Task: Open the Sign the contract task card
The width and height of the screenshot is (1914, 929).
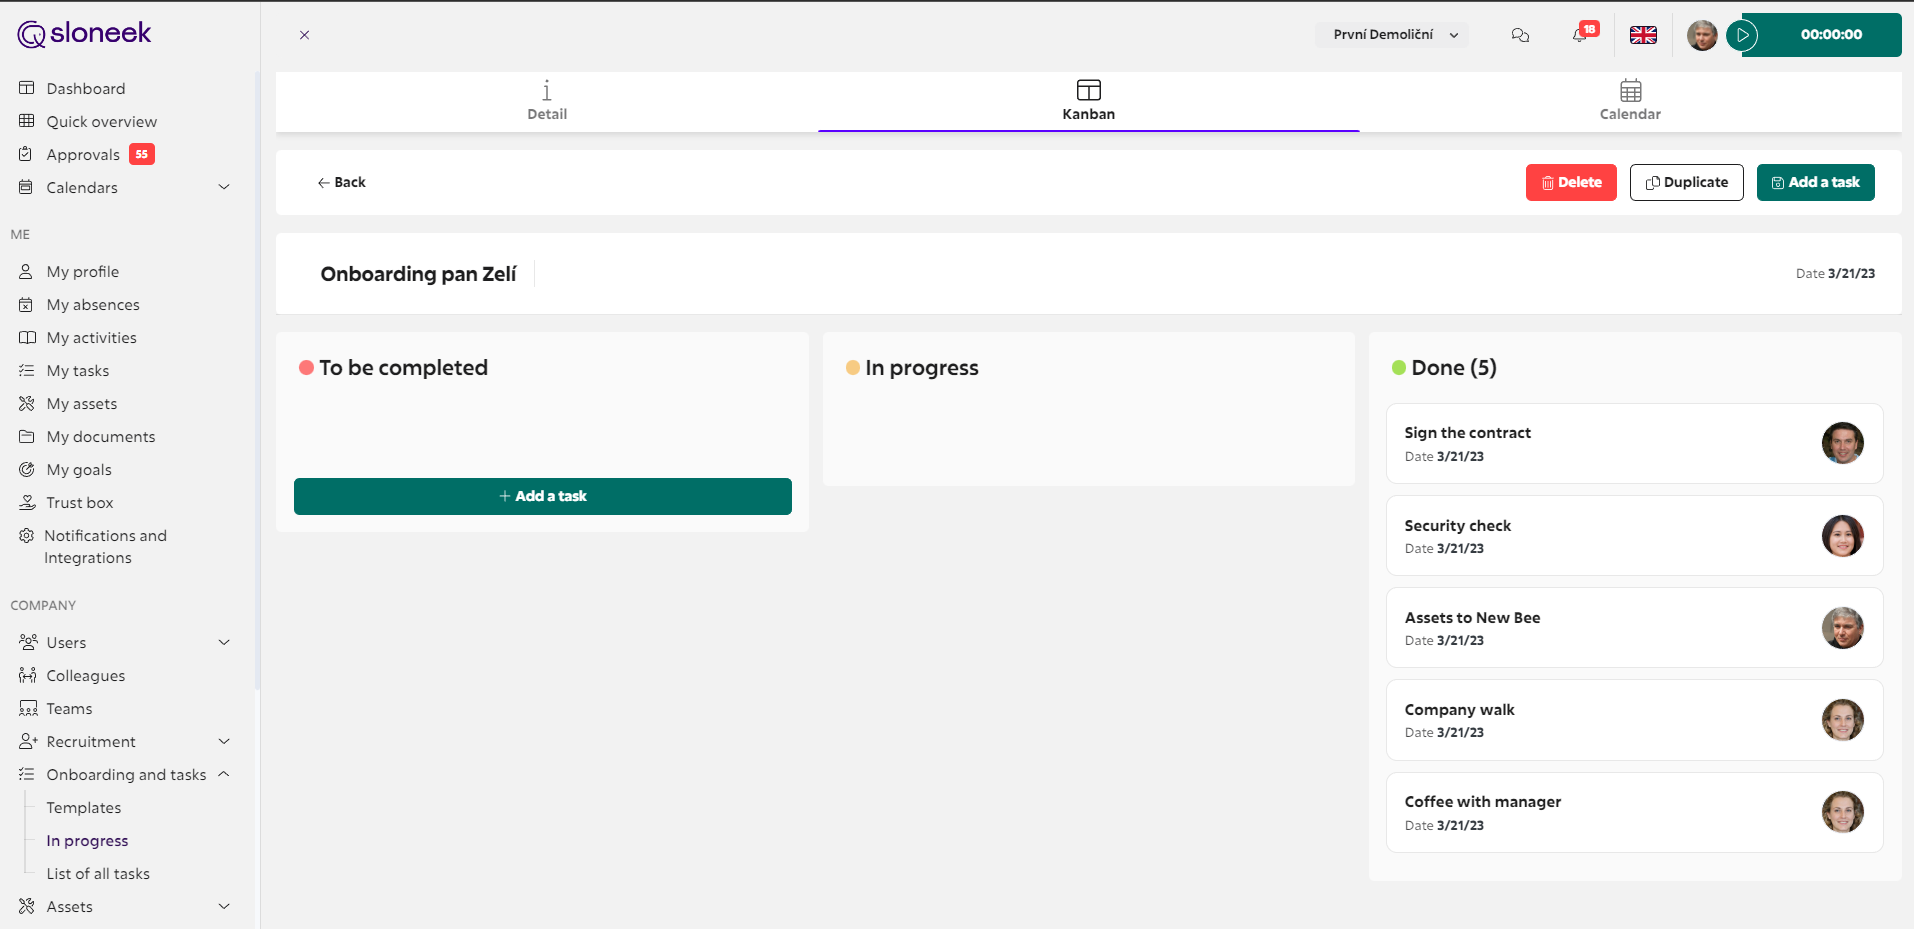Action: pos(1634,444)
